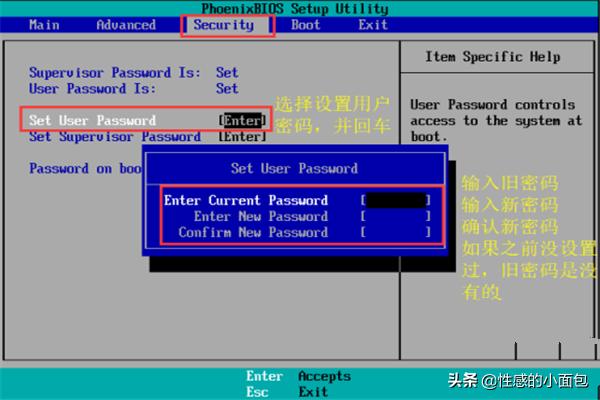Click the User Password Is status line
This screenshot has height=400, width=600.
pyautogui.click(x=133, y=88)
